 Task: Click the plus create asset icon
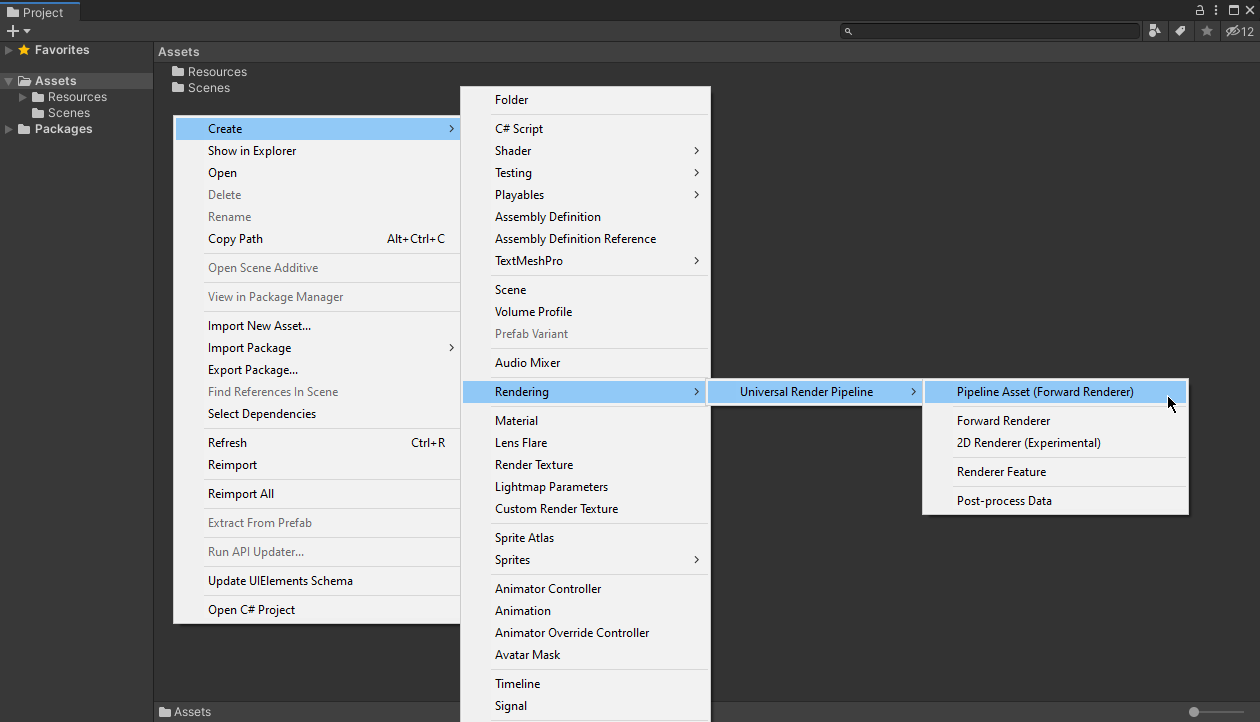pyautogui.click(x=13, y=31)
